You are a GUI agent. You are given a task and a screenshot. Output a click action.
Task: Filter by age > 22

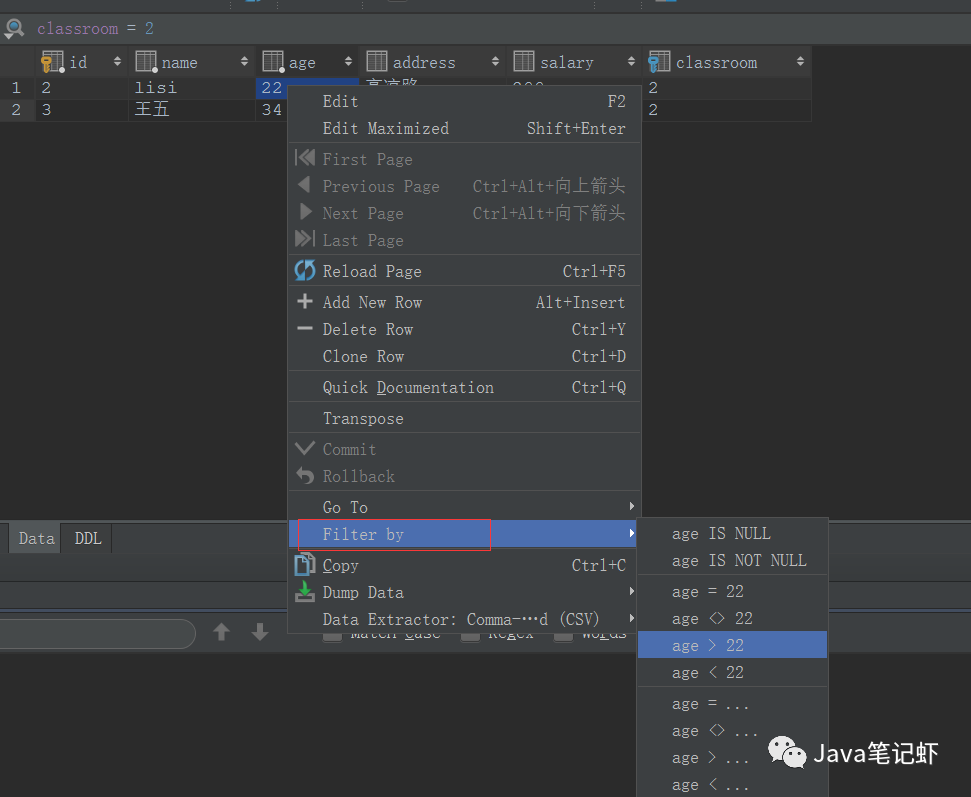click(733, 645)
